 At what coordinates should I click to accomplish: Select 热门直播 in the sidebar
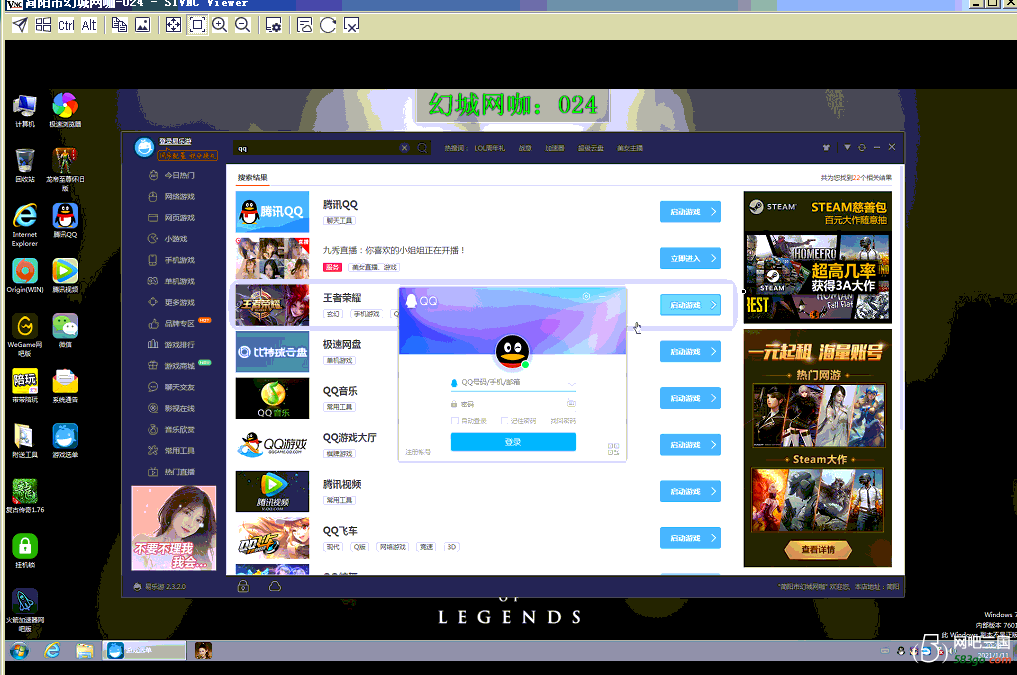point(173,472)
